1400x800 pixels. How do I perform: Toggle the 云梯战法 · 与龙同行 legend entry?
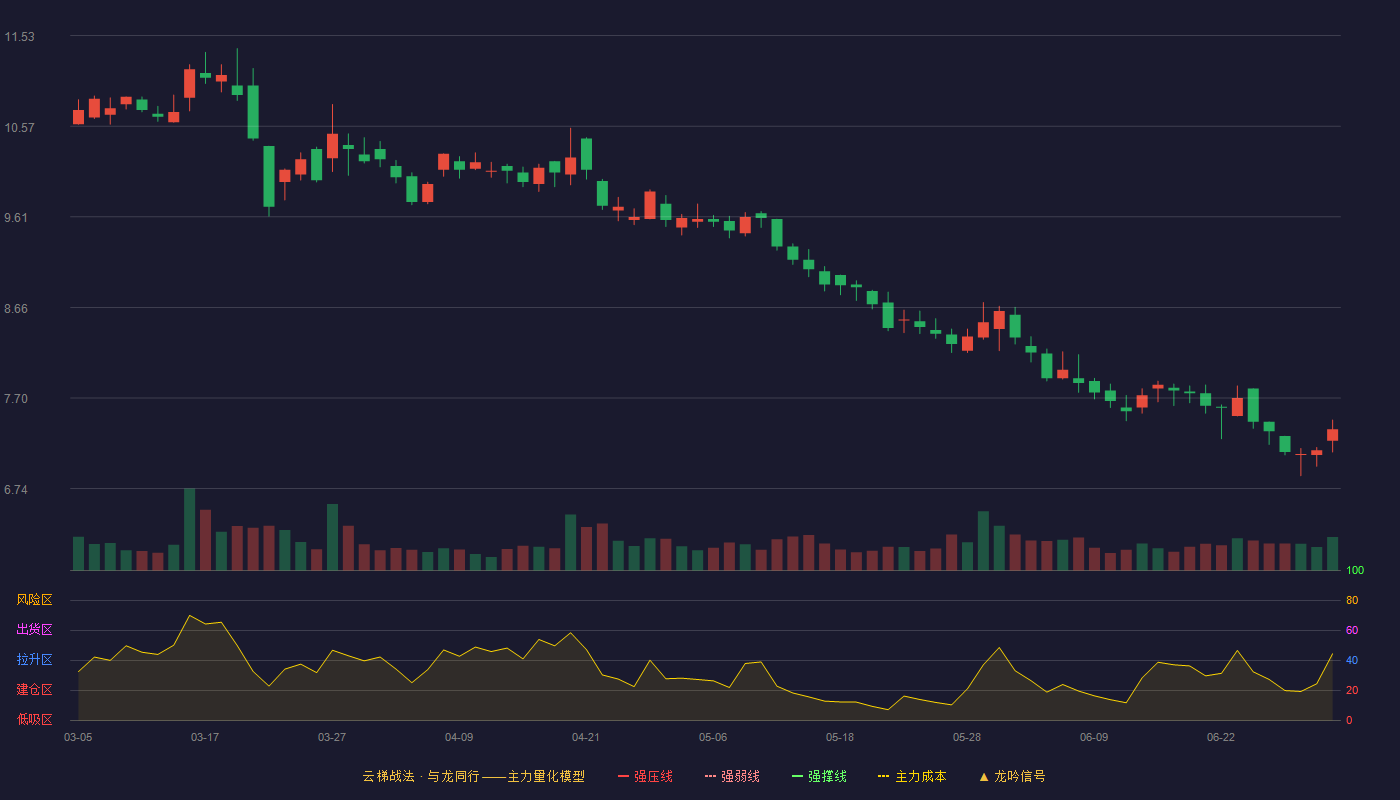(474, 776)
